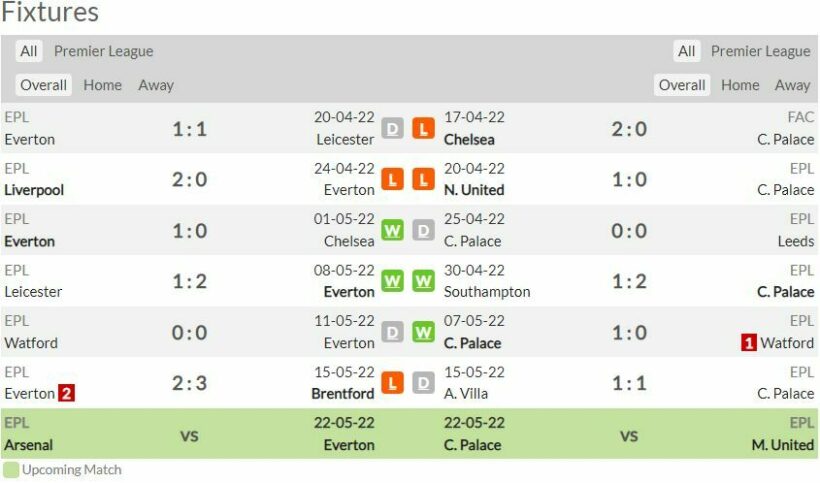820x483 pixels.
Task: Click Everton's red card indicator showing 2
Action: click(x=66, y=394)
